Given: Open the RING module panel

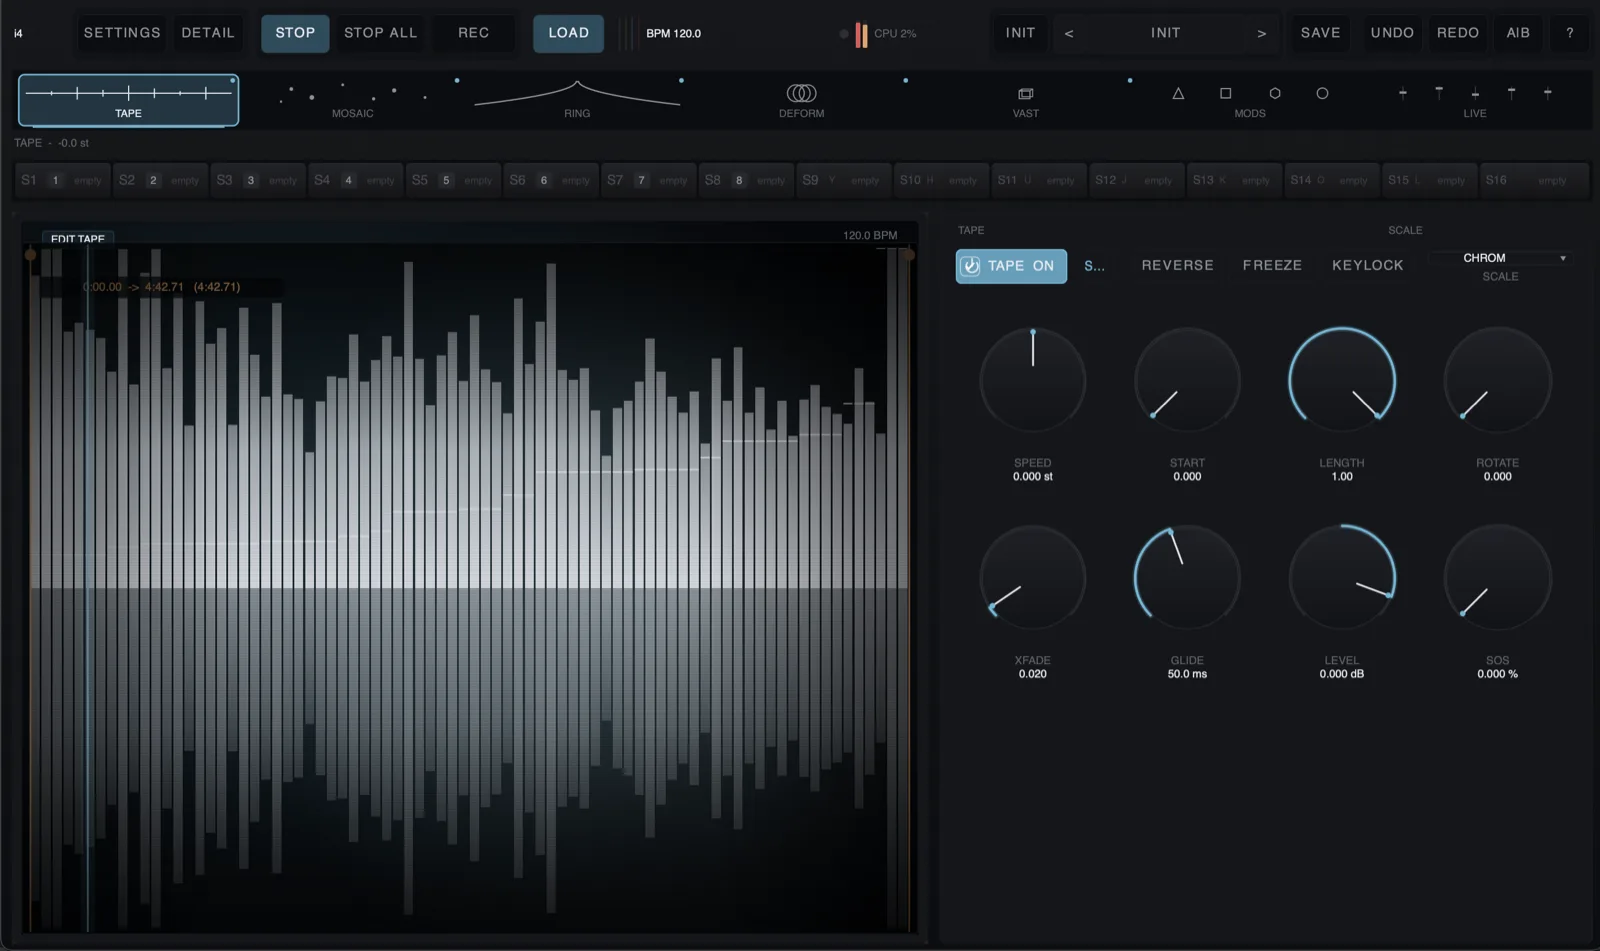Looking at the screenshot, I should [x=577, y=100].
